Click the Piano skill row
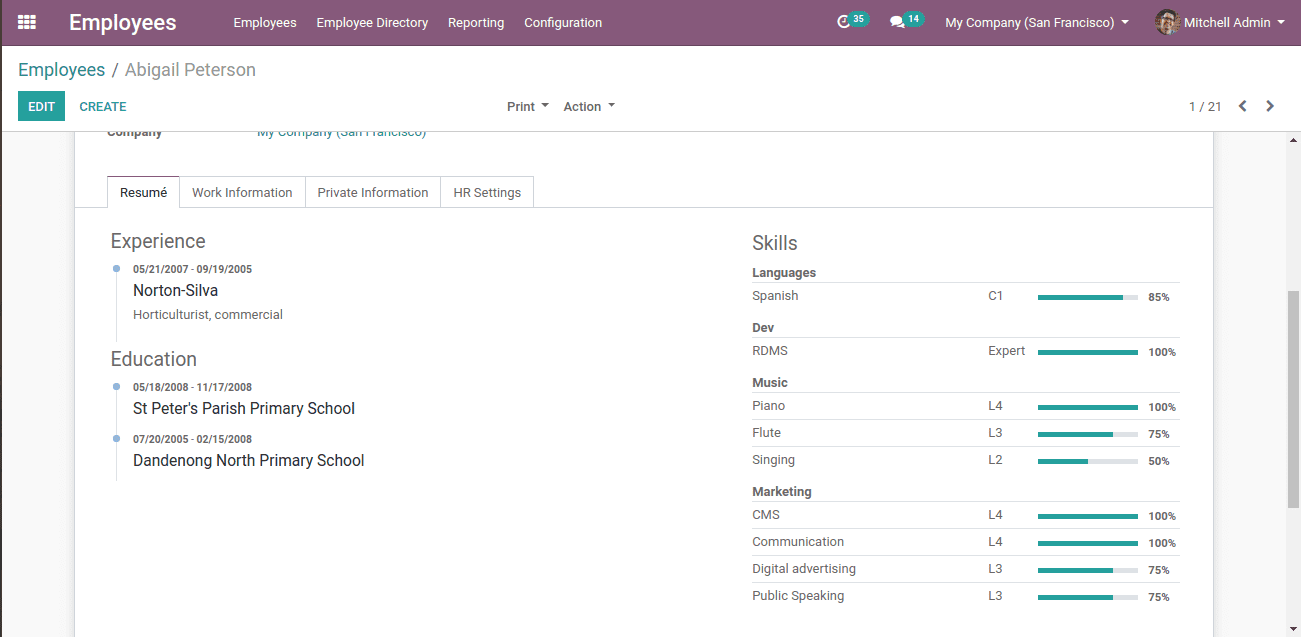1301x637 pixels. pos(965,406)
